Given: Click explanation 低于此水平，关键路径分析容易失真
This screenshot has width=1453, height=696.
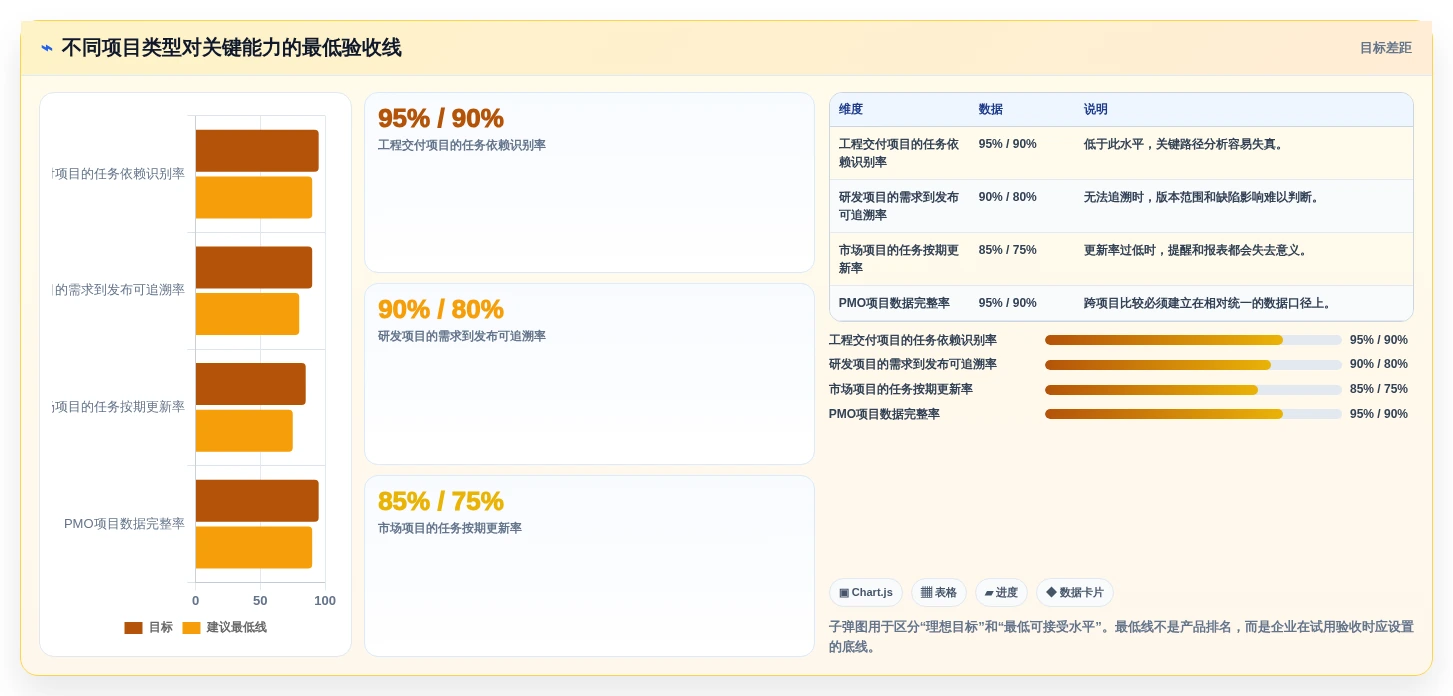Looking at the screenshot, I should 1186,144.
